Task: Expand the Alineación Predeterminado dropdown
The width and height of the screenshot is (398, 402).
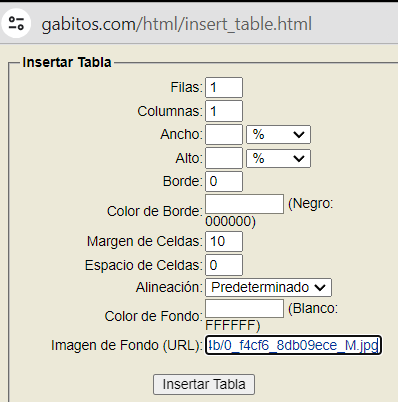Action: click(x=268, y=287)
